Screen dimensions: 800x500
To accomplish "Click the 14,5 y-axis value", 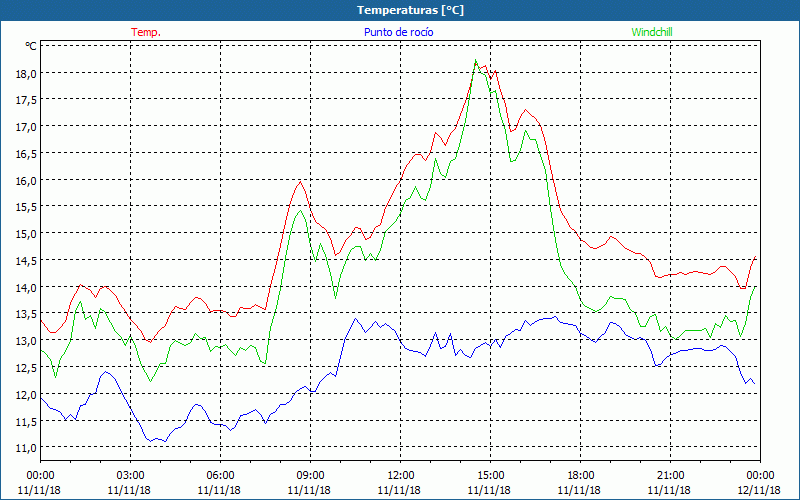I will click(27, 261).
